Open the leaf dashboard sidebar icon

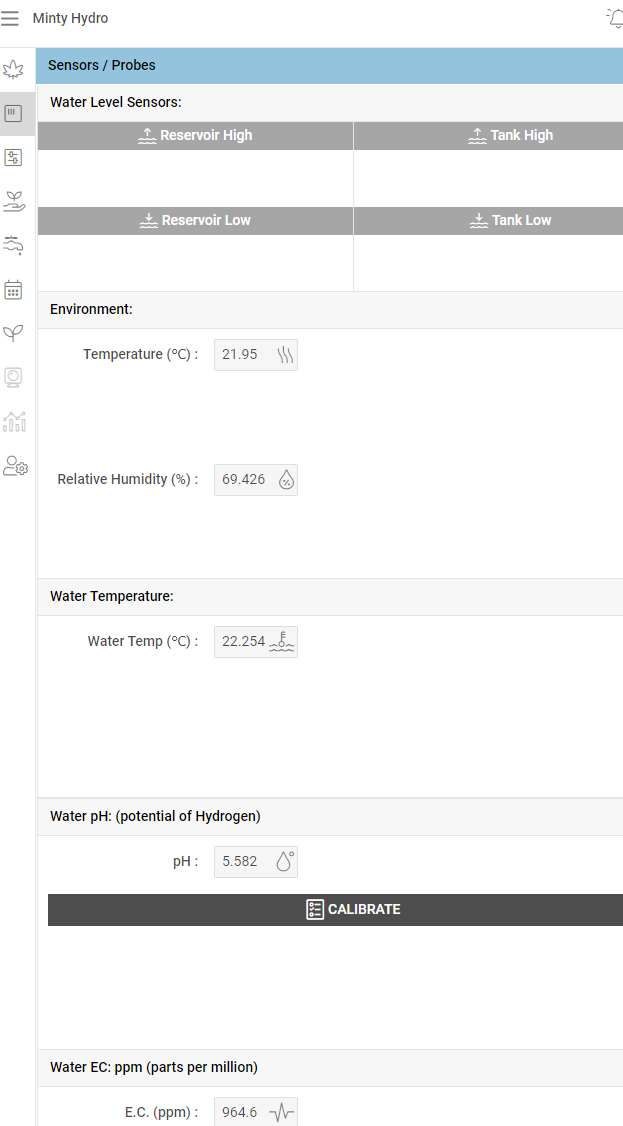[14, 69]
